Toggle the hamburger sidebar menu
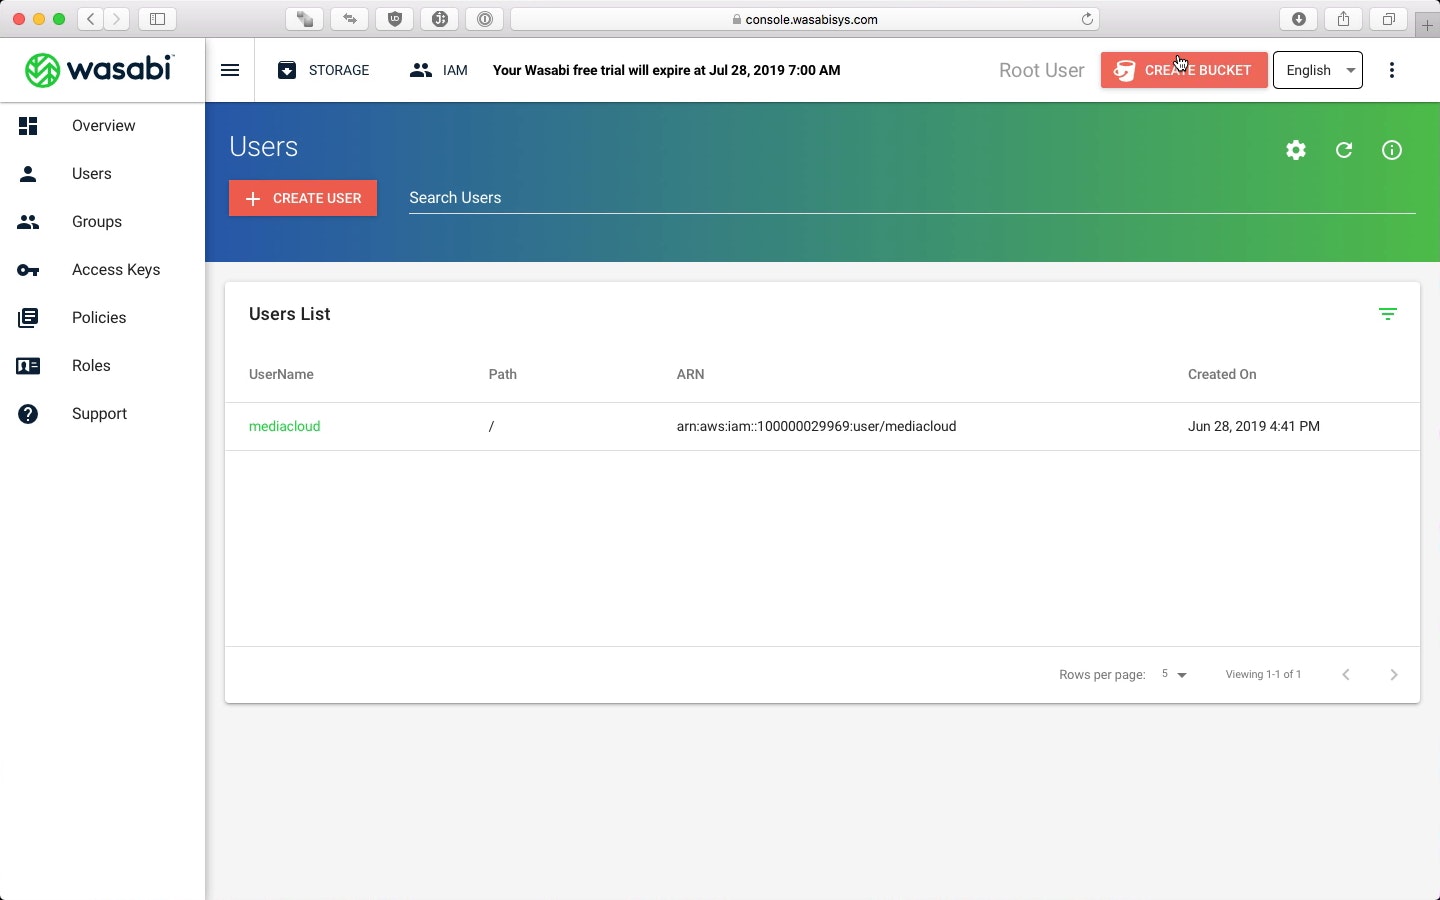This screenshot has height=900, width=1440. [230, 70]
